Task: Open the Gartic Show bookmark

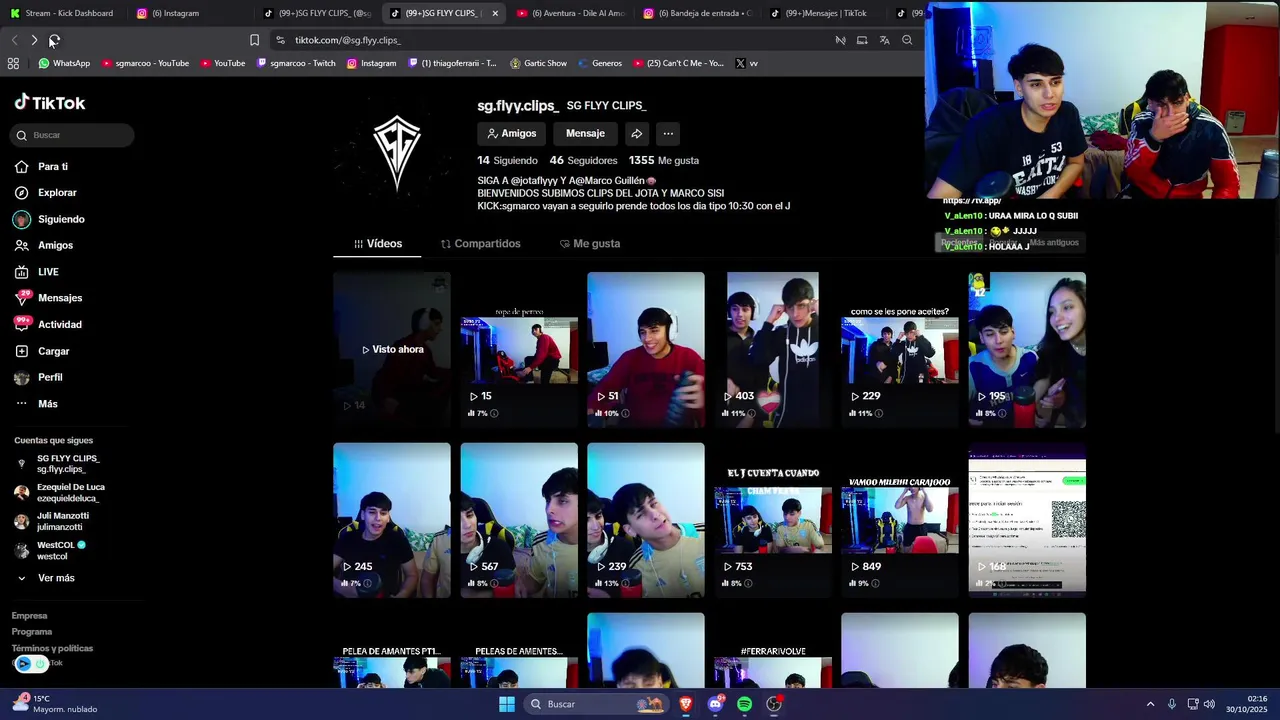Action: click(x=538, y=63)
